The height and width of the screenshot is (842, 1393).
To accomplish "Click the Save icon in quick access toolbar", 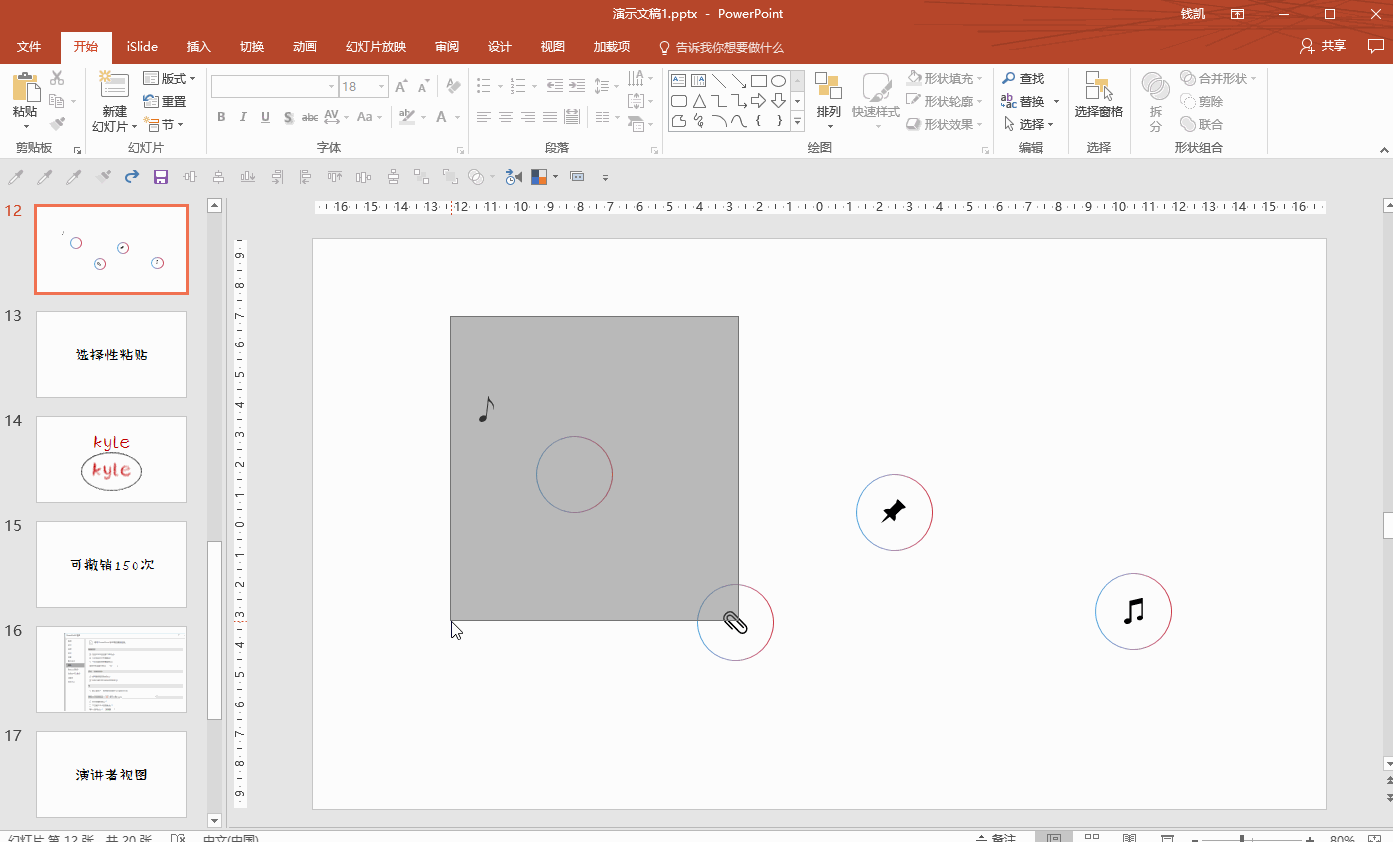I will (160, 177).
